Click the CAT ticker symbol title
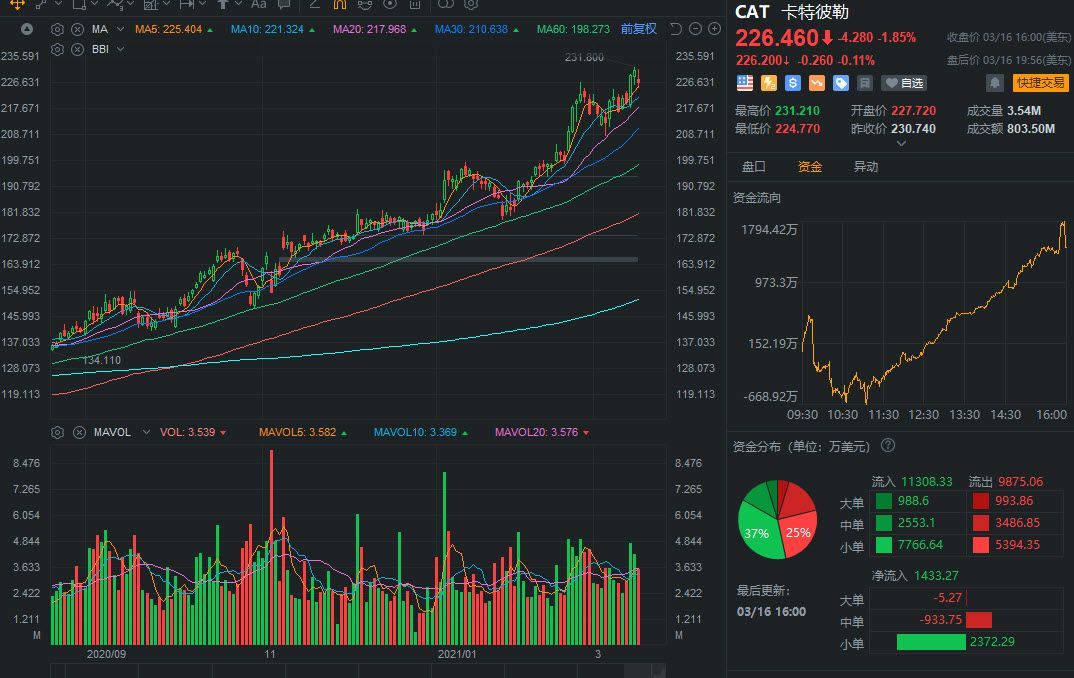Viewport: 1074px width, 678px height. 752,12
